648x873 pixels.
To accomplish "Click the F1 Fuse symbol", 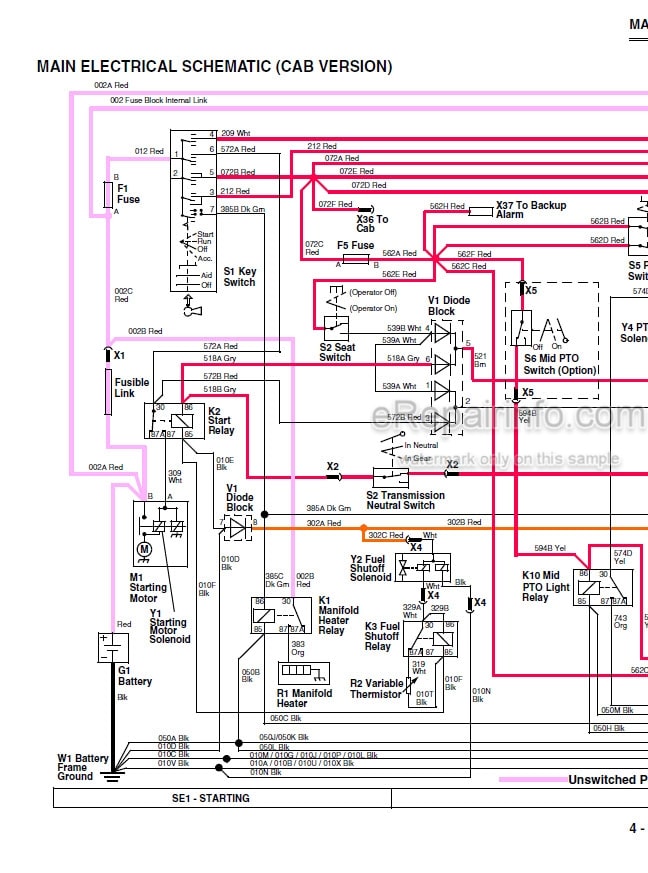I will [x=108, y=194].
